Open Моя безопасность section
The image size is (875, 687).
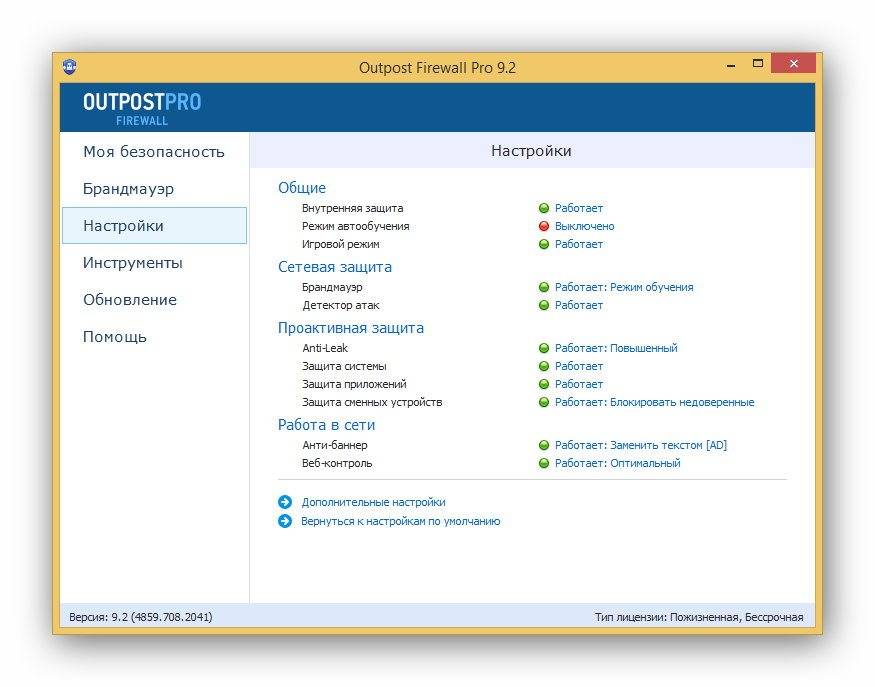pyautogui.click(x=154, y=152)
